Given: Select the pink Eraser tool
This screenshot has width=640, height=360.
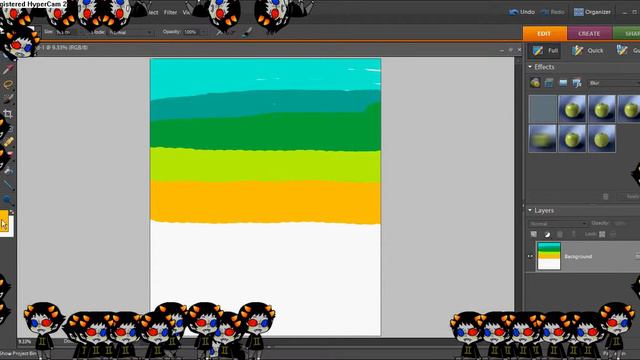Looking at the screenshot, I should tap(9, 155).
